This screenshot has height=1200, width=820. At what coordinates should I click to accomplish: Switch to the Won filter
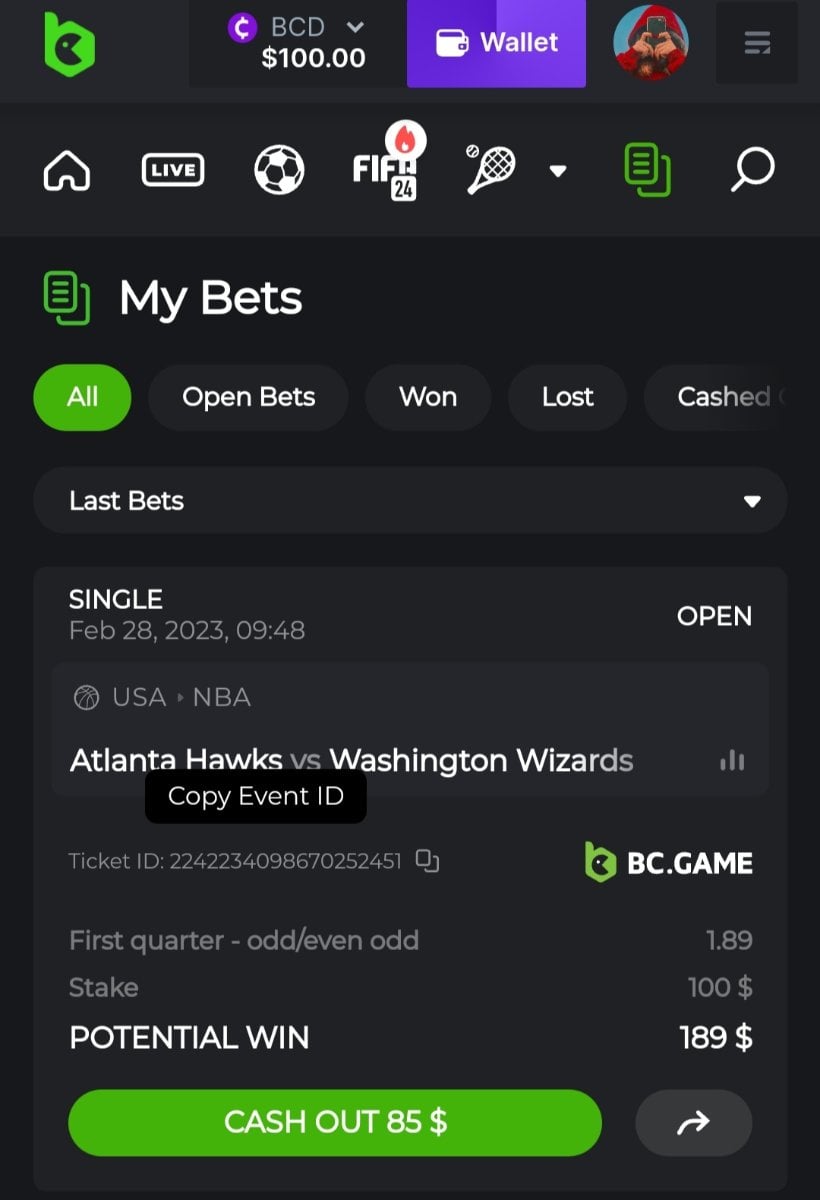[428, 397]
